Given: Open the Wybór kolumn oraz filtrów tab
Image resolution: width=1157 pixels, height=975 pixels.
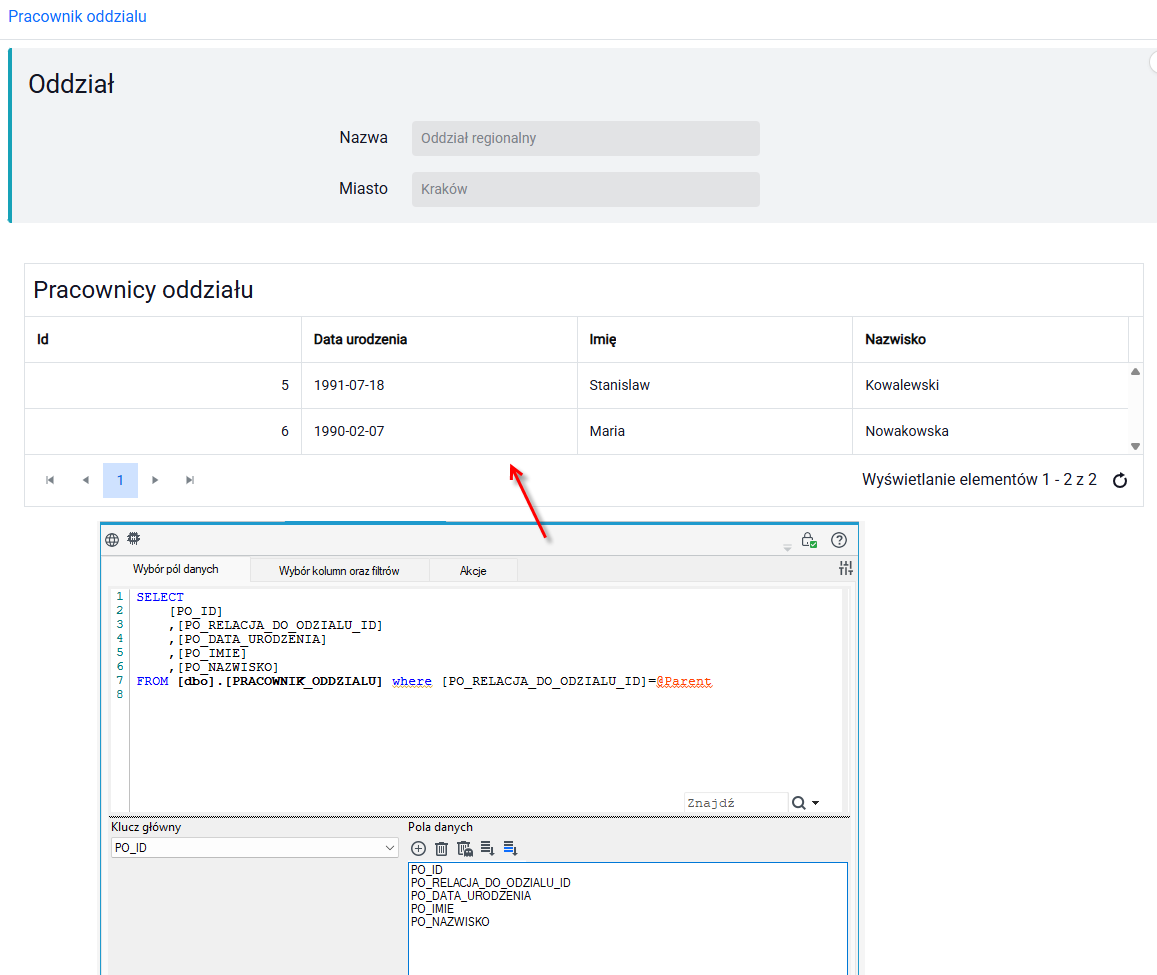Looking at the screenshot, I should click(339, 571).
